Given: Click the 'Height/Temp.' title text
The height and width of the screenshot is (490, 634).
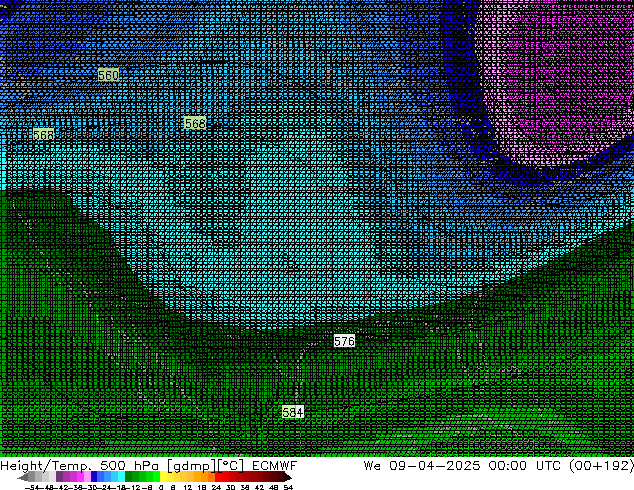Looking at the screenshot, I should click(46, 465).
